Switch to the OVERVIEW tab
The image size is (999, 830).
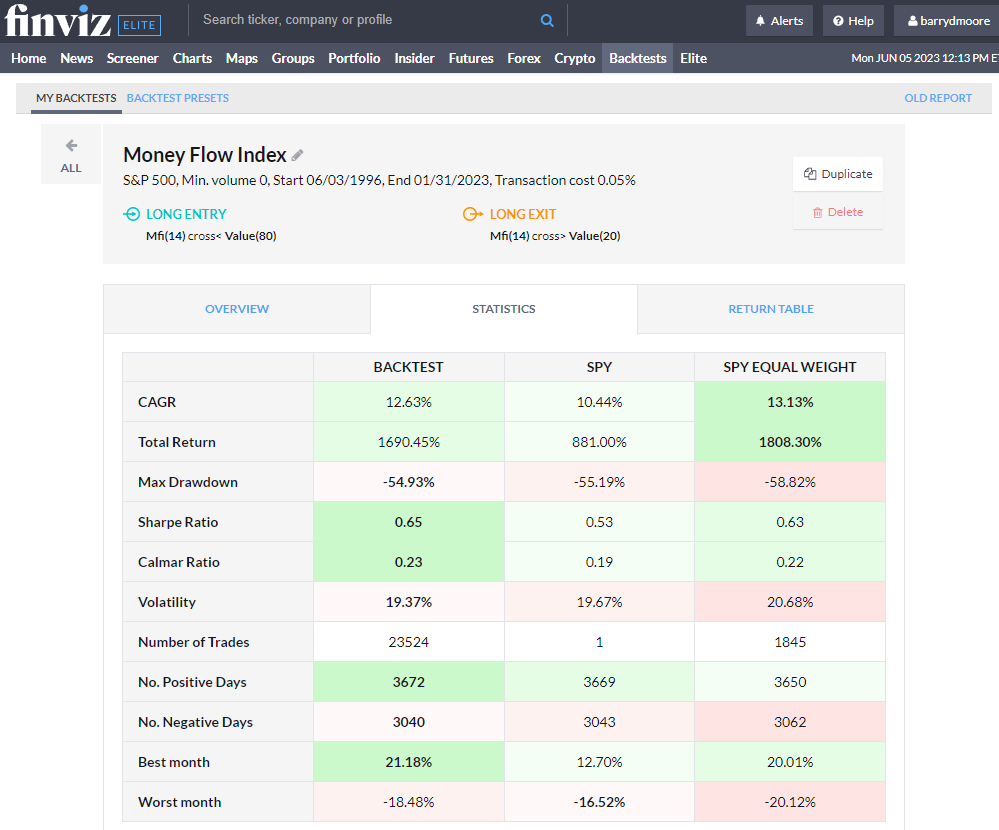point(236,309)
